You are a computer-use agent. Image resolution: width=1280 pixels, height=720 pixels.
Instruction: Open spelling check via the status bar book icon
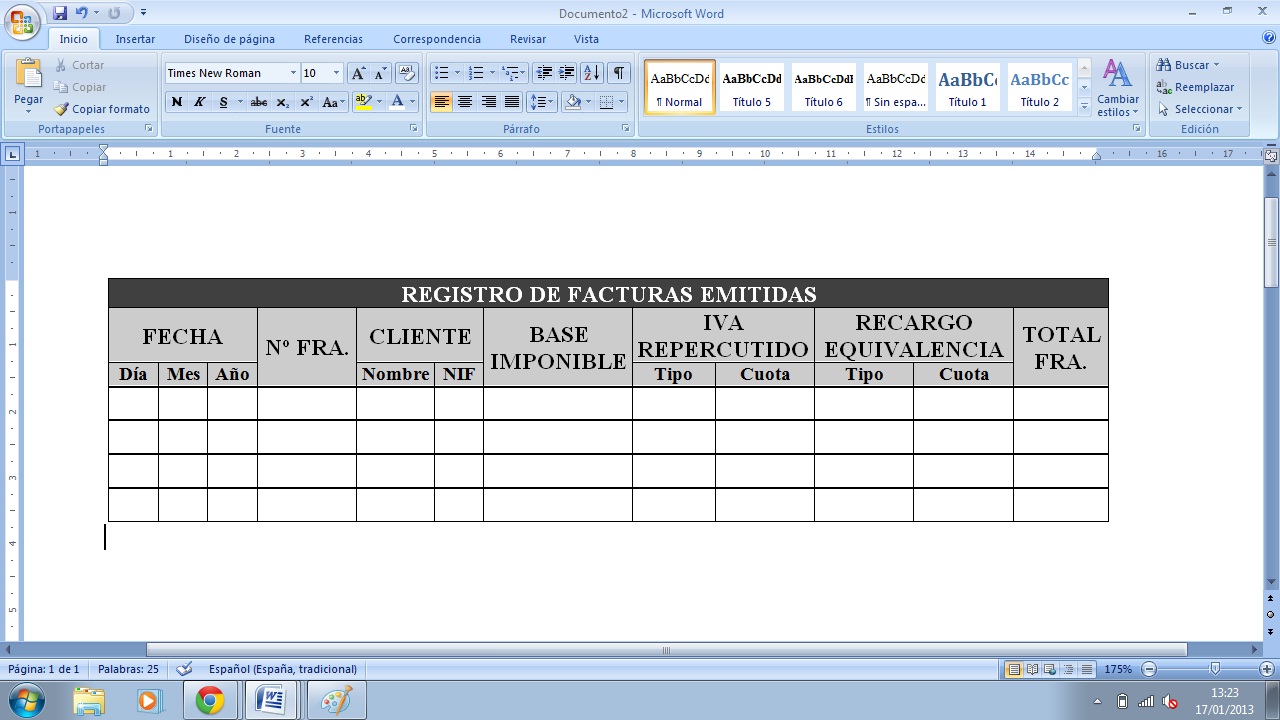(182, 669)
